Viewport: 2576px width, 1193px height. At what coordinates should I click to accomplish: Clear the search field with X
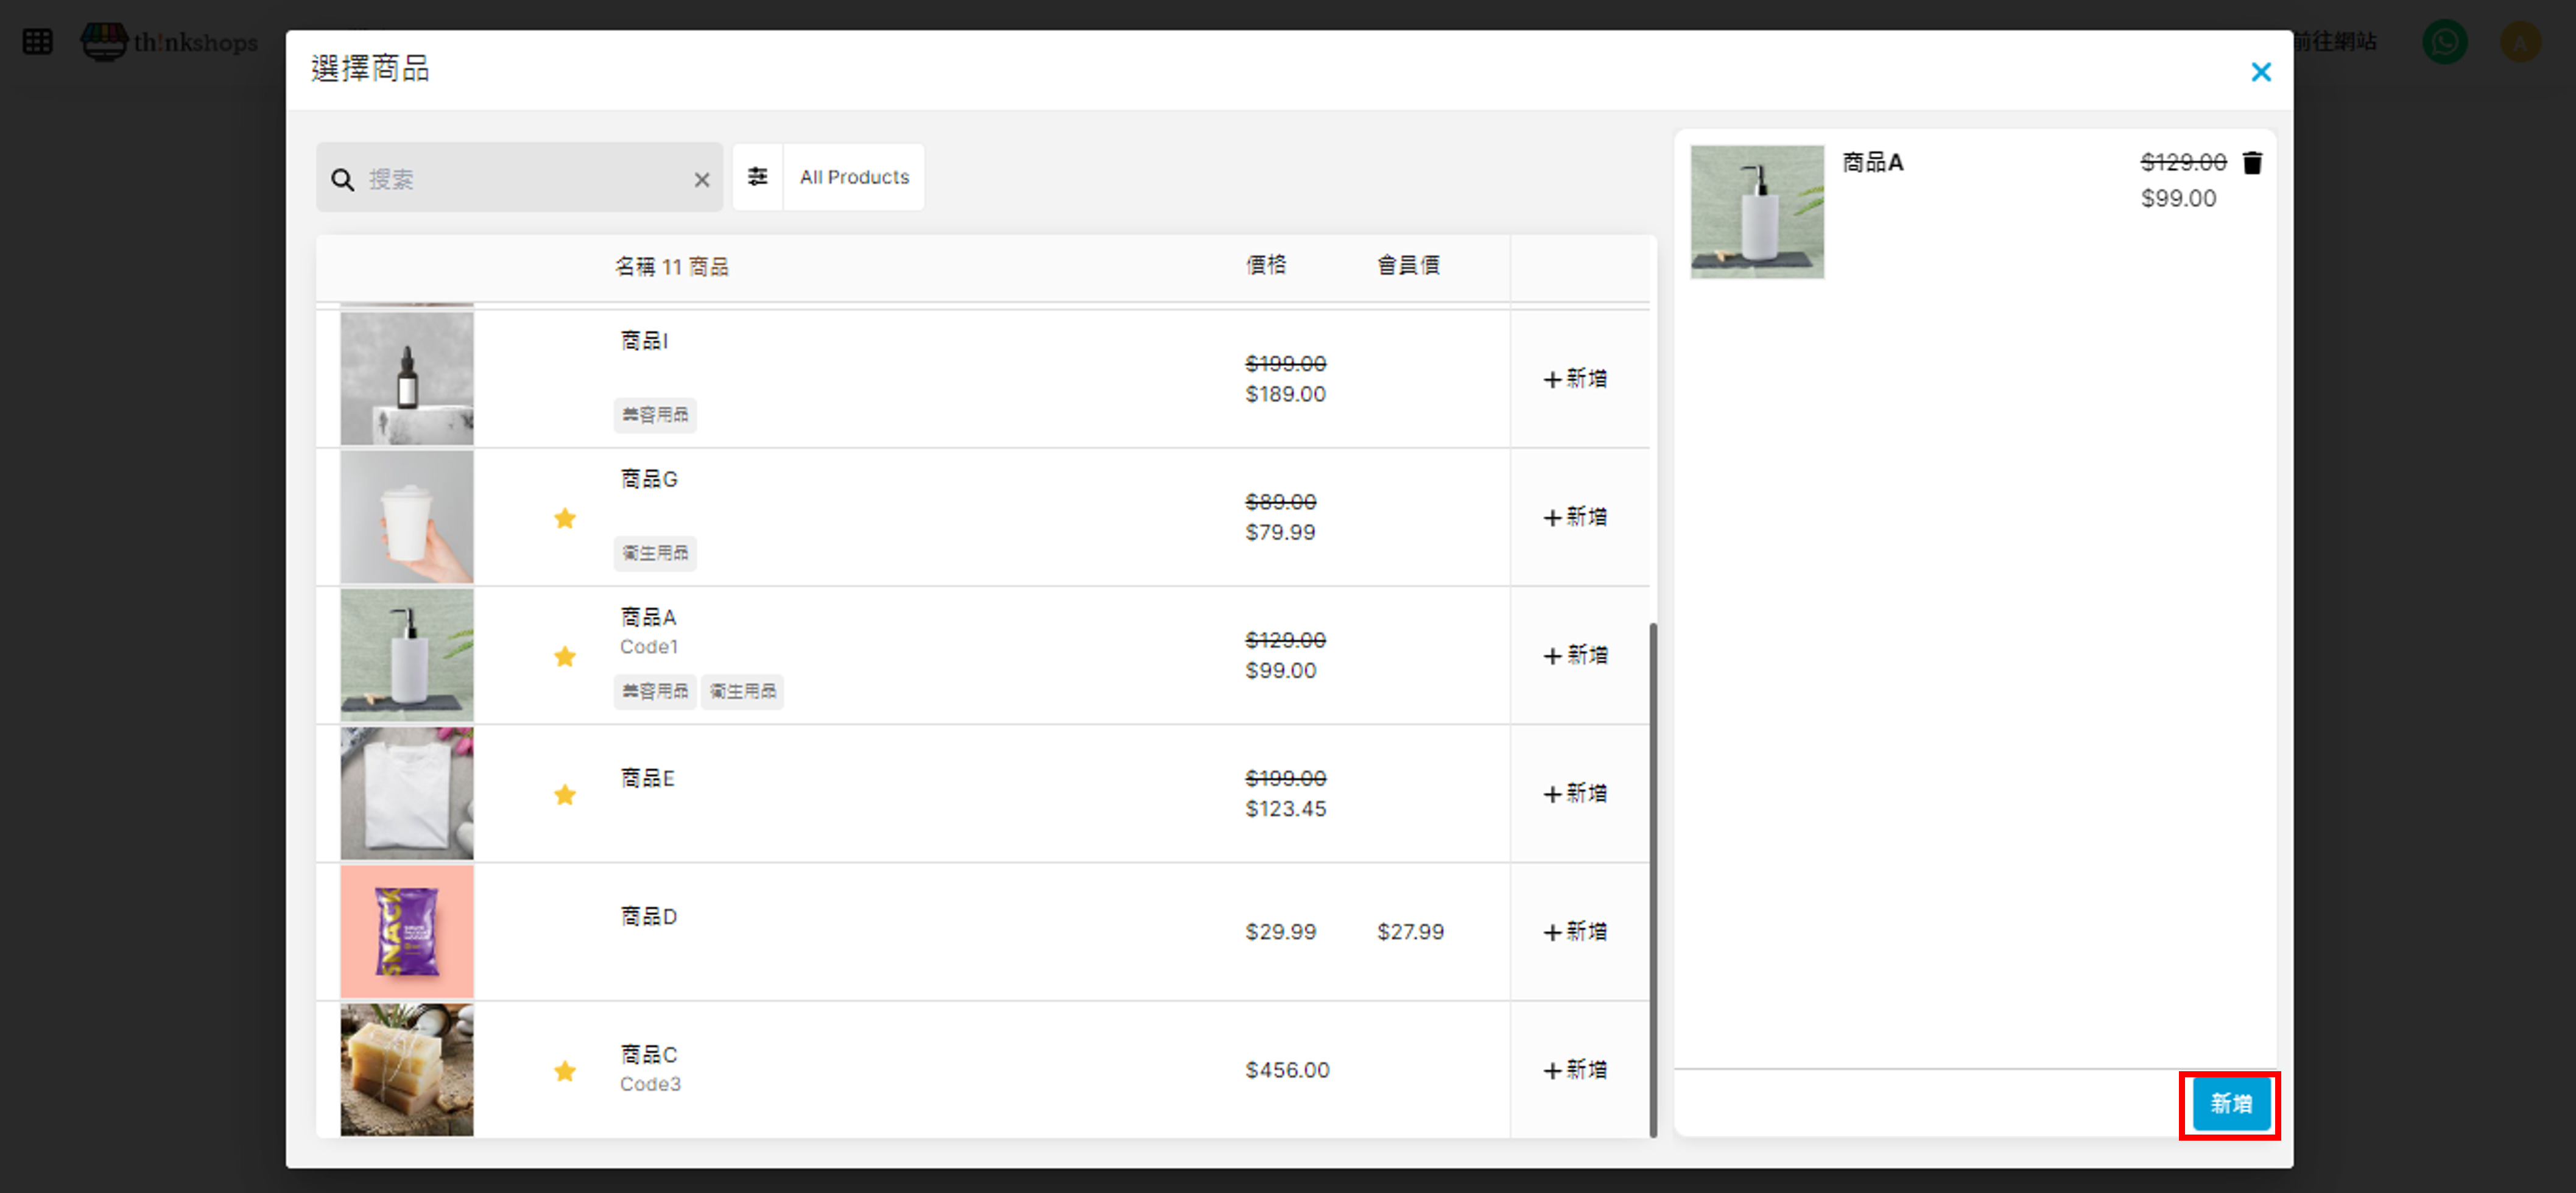coord(702,179)
